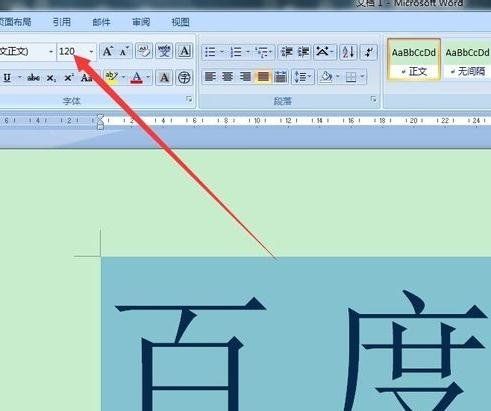491x411 pixels.
Task: Expand the font name dropdown
Action: [x=51, y=52]
